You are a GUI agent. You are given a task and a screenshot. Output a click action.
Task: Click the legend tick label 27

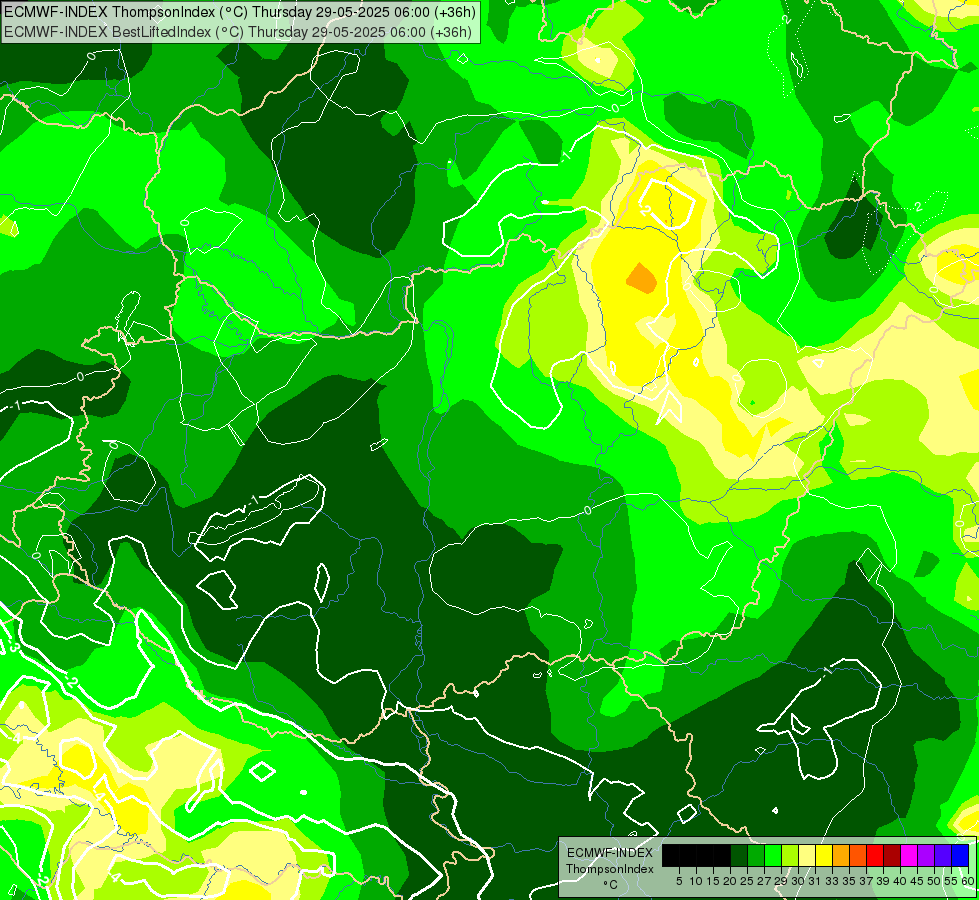point(764,881)
